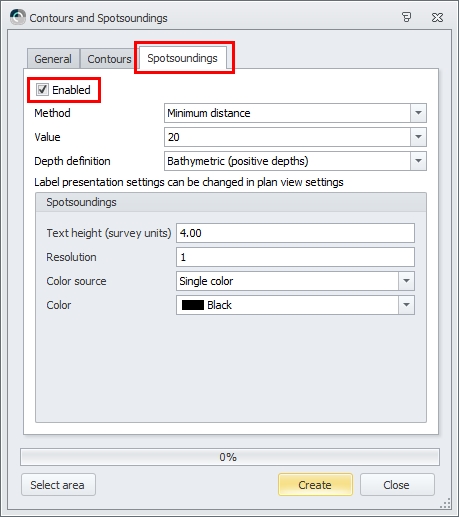Click the Text height field showing 4.00

click(x=295, y=233)
